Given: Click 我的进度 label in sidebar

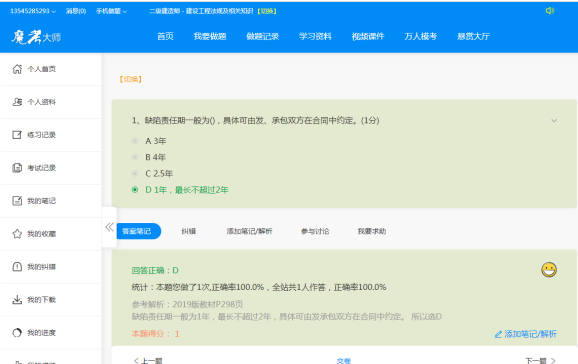Looking at the screenshot, I should point(41,333).
